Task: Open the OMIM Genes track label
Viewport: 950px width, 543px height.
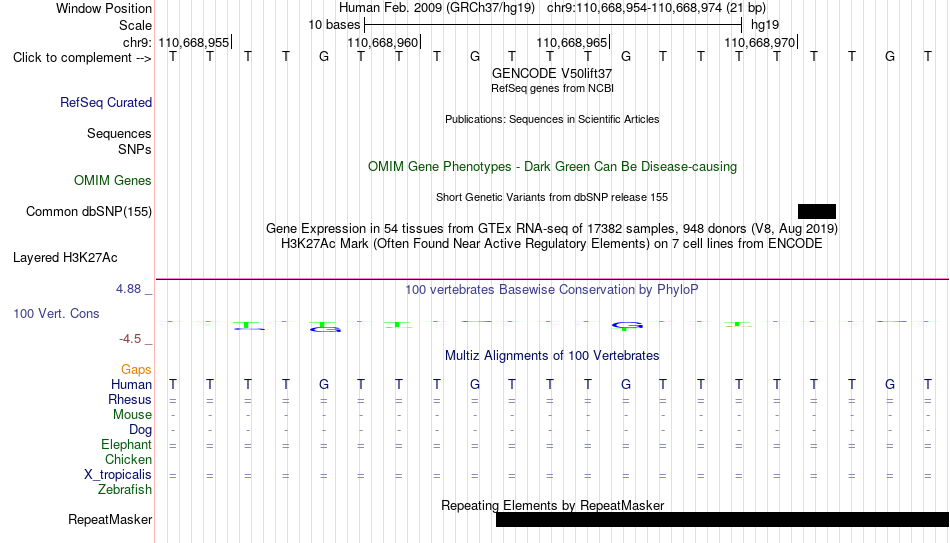Action: (x=113, y=181)
